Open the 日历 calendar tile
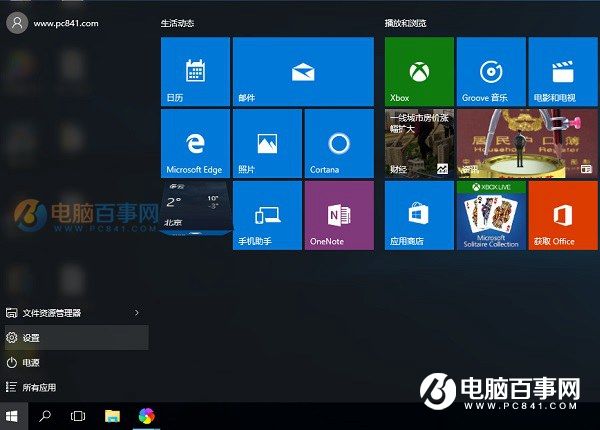 click(195, 72)
